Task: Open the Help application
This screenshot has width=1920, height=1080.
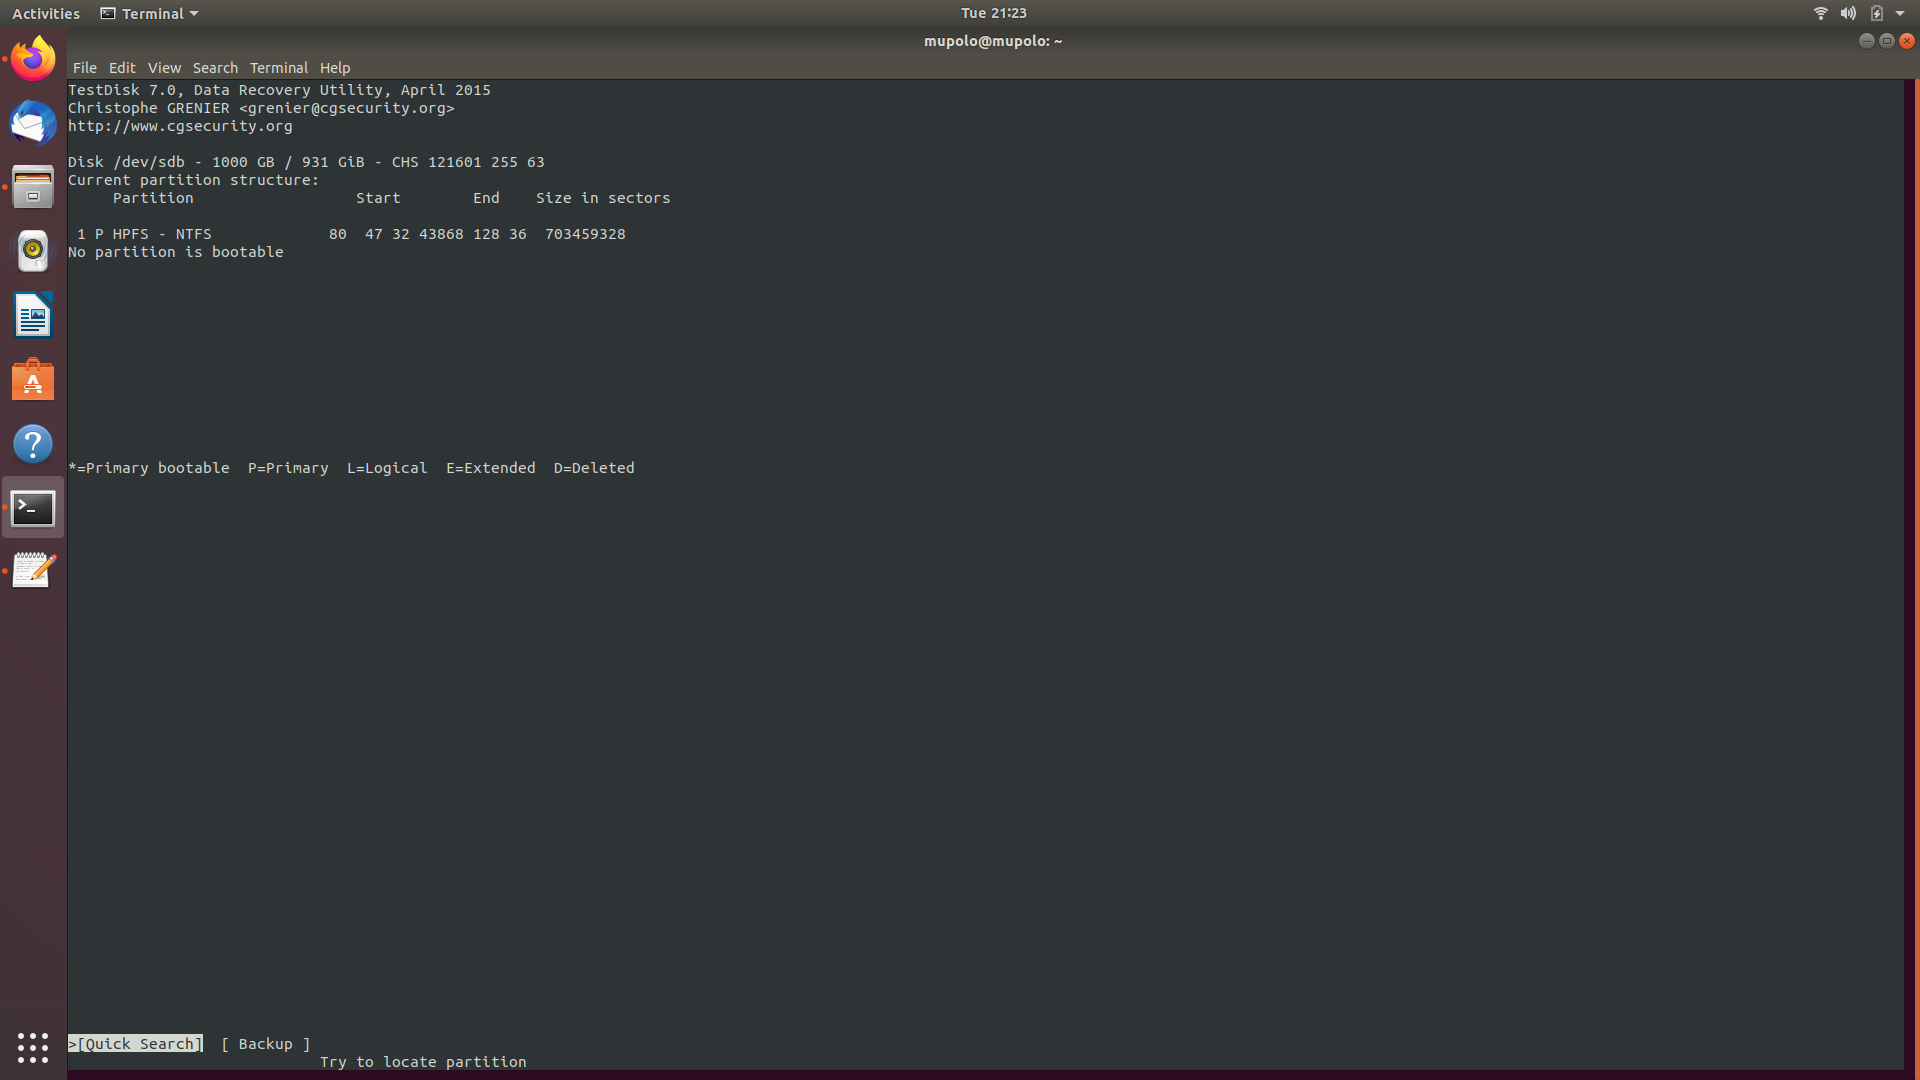Action: coord(33,443)
